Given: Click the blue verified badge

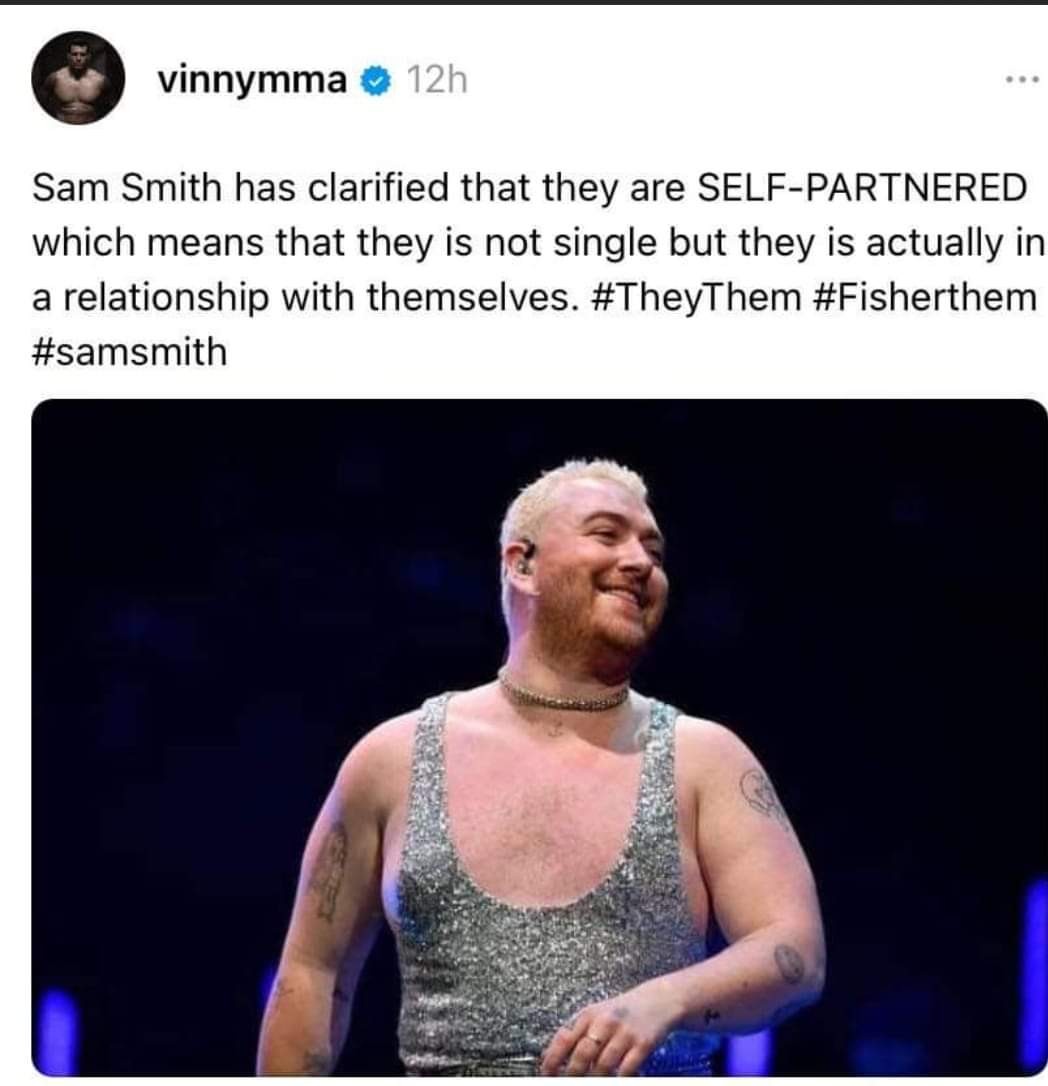Looking at the screenshot, I should (375, 81).
